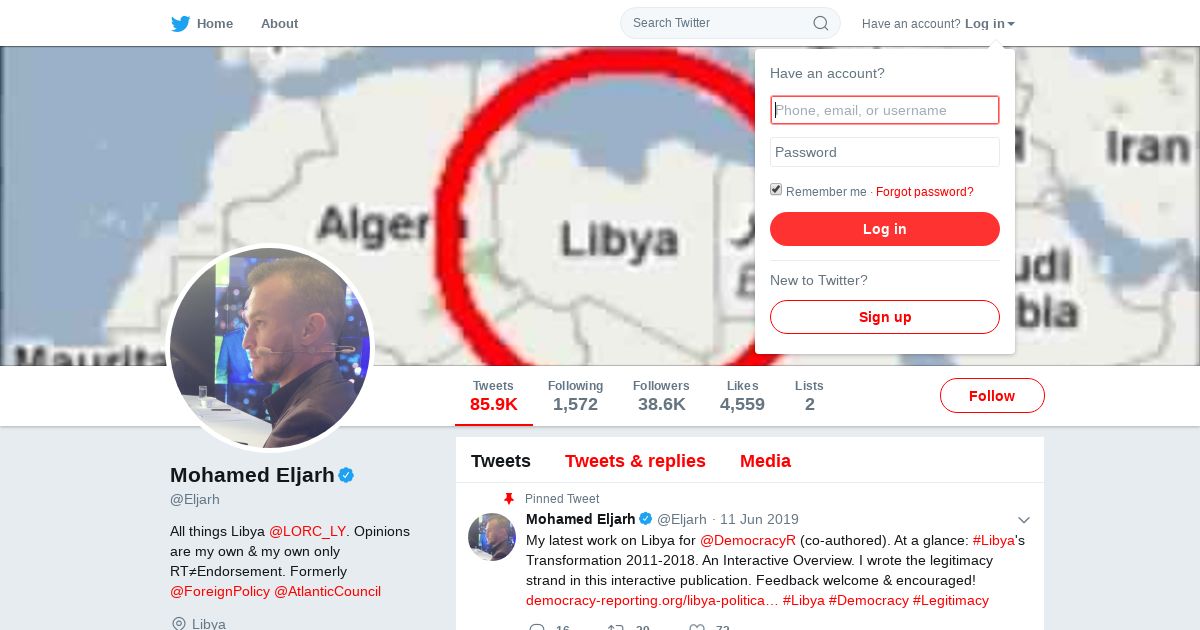
Task: Follow Mohamed Eljarh with Follow button
Action: click(992, 396)
